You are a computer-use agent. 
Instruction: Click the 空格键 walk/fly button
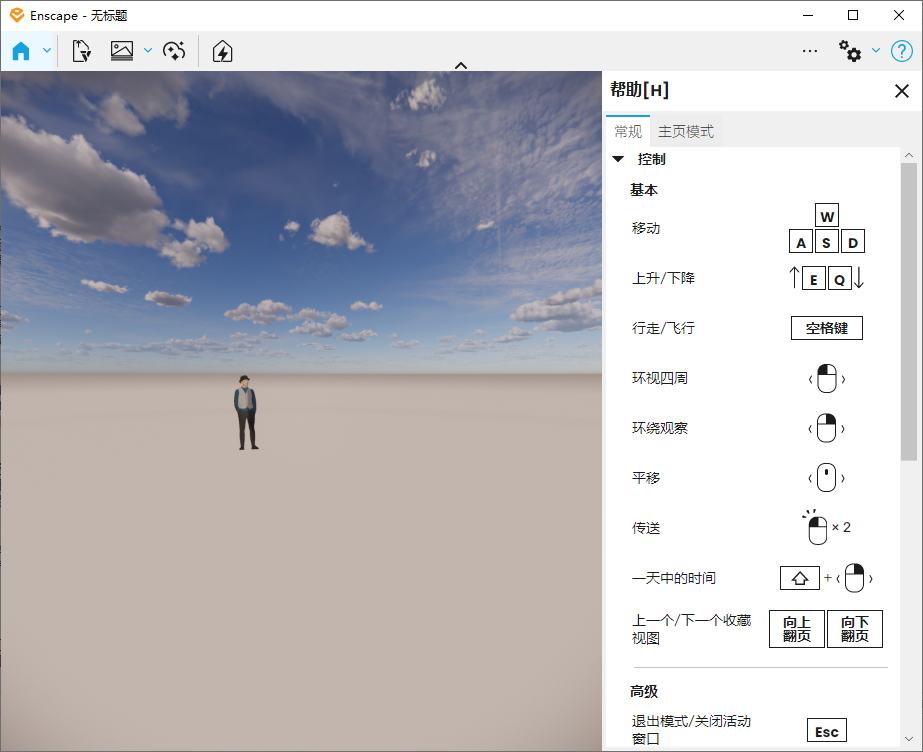pyautogui.click(x=826, y=328)
